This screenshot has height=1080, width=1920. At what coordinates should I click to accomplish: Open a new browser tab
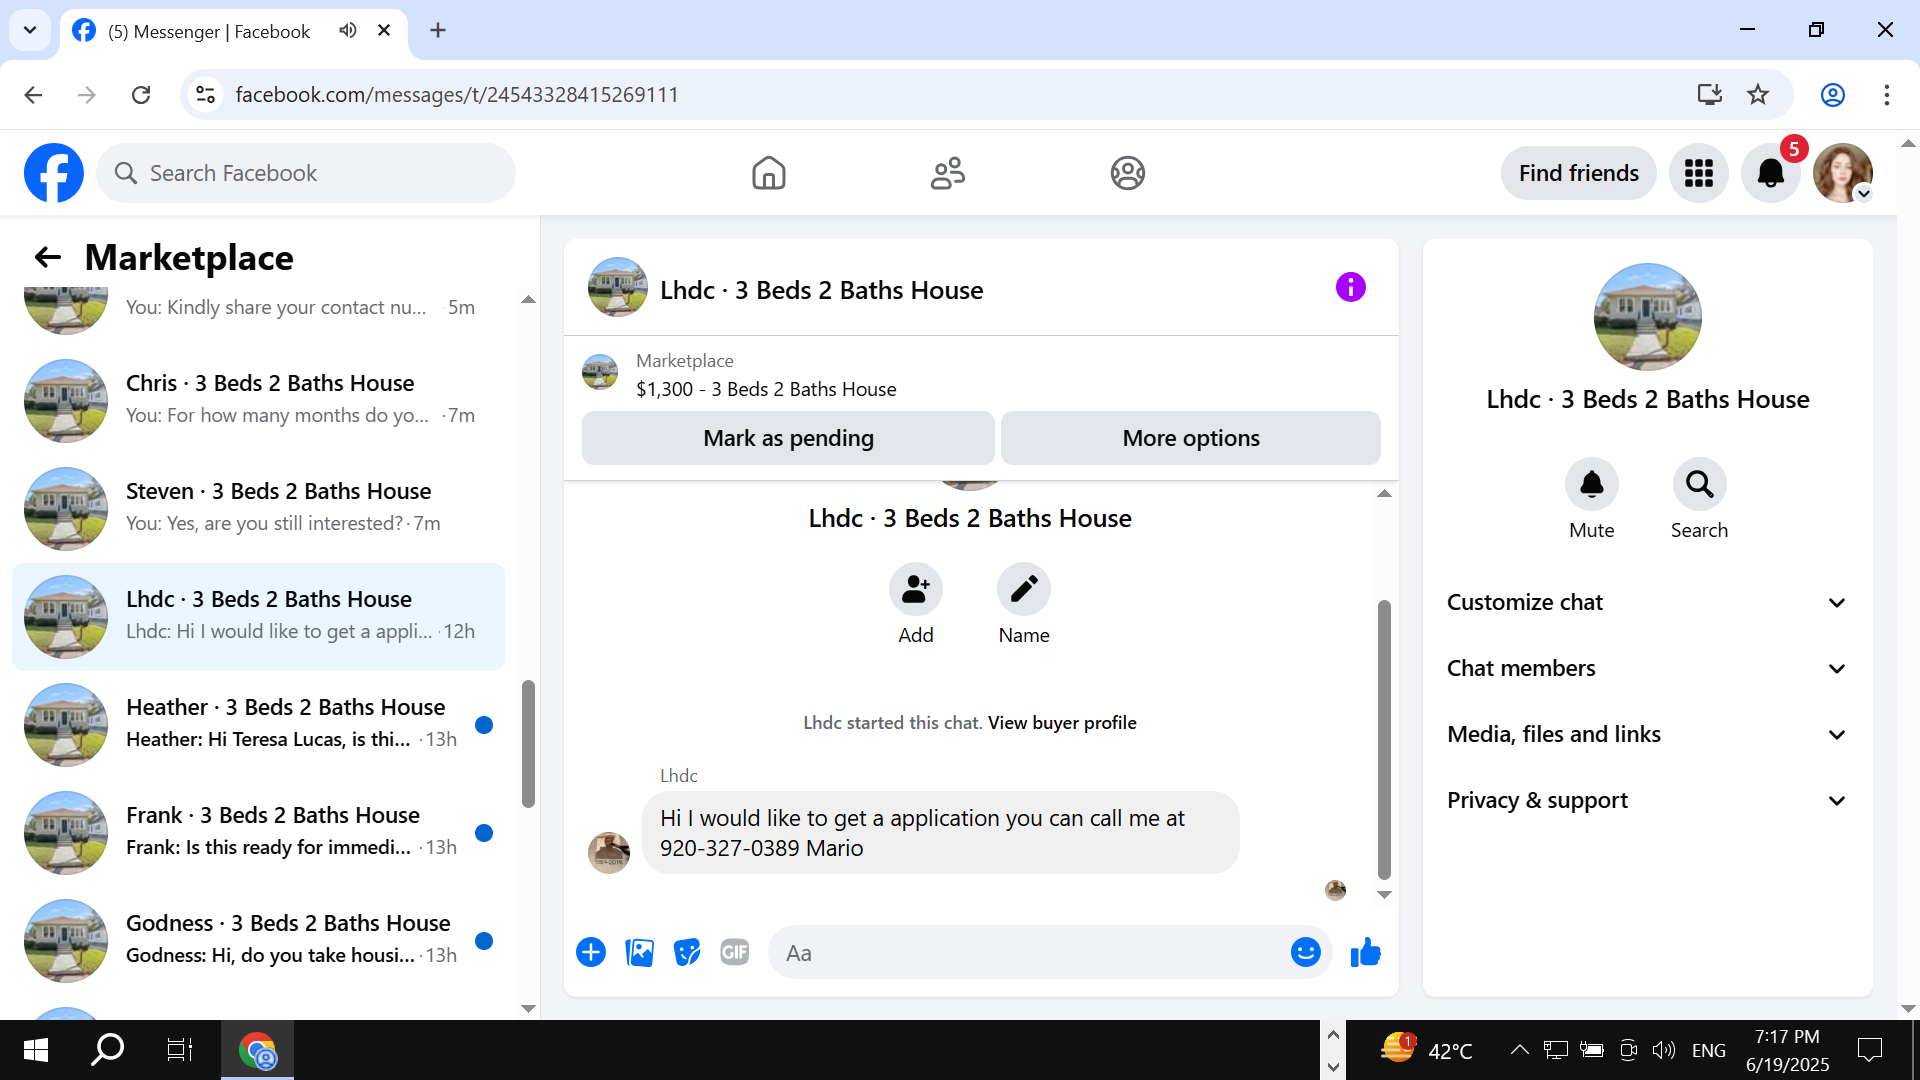coord(438,30)
